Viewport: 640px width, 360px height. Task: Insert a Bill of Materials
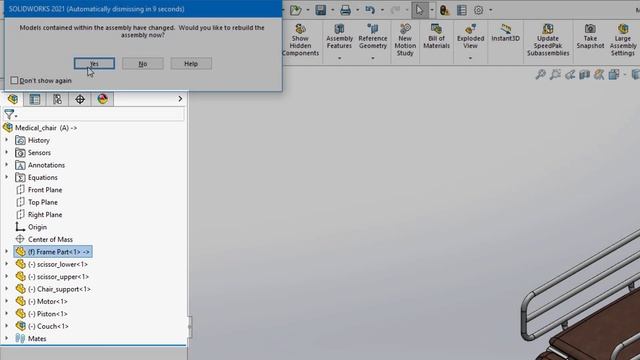pos(436,36)
